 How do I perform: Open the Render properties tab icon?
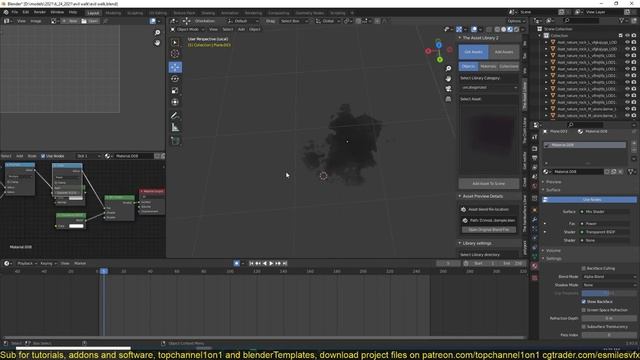(x=535, y=149)
